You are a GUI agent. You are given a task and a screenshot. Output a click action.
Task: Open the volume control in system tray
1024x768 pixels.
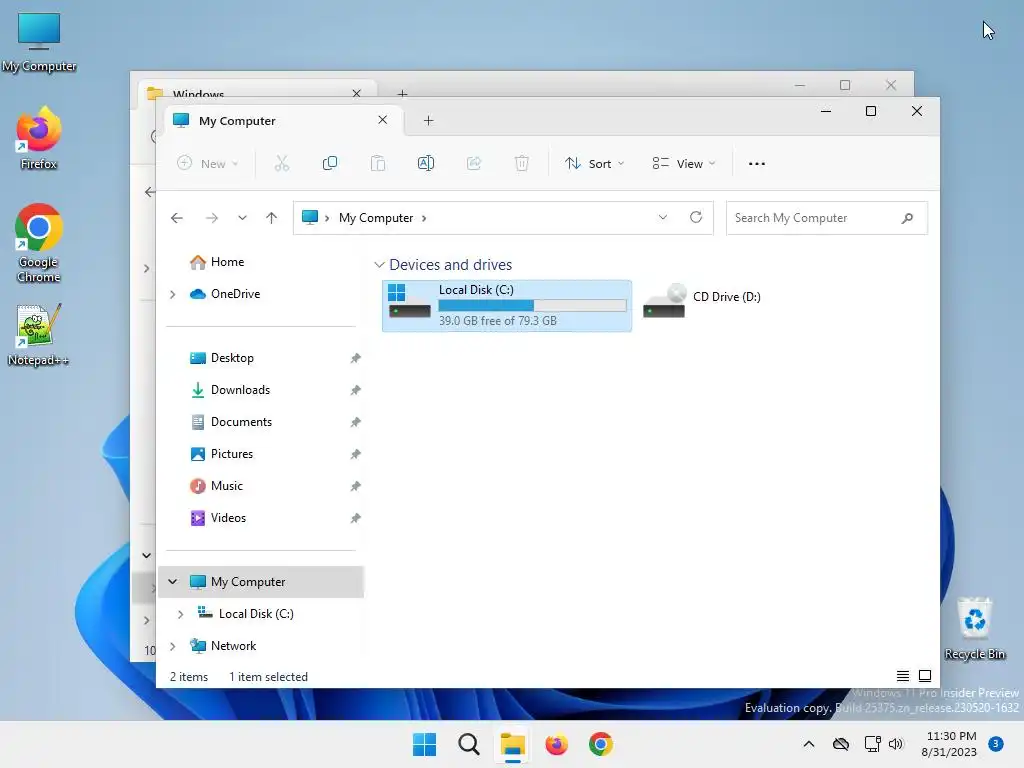click(x=896, y=744)
